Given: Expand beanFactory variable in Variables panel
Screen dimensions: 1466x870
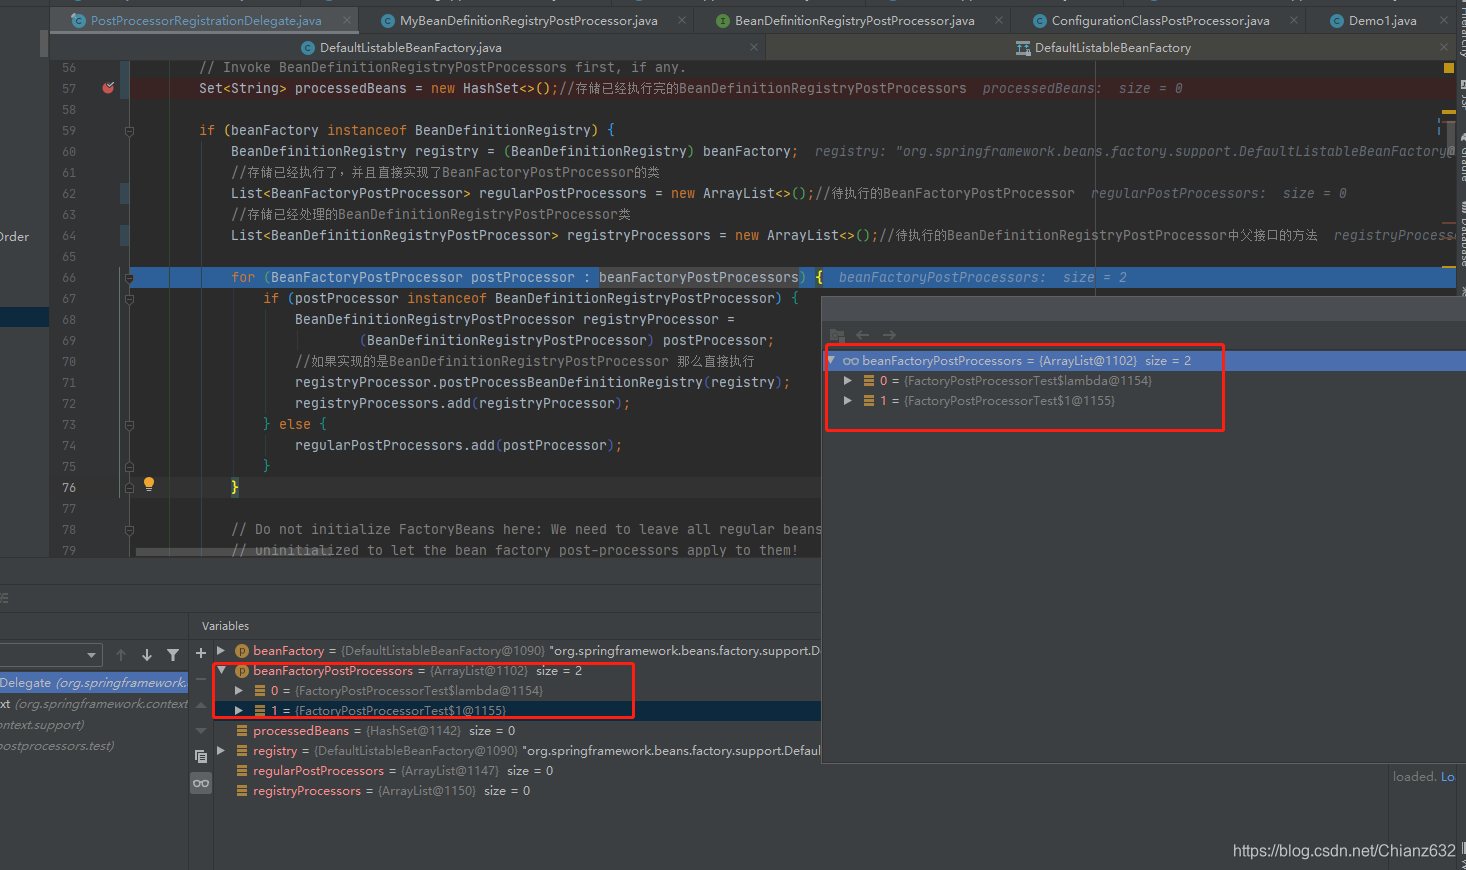Looking at the screenshot, I should pos(221,651).
